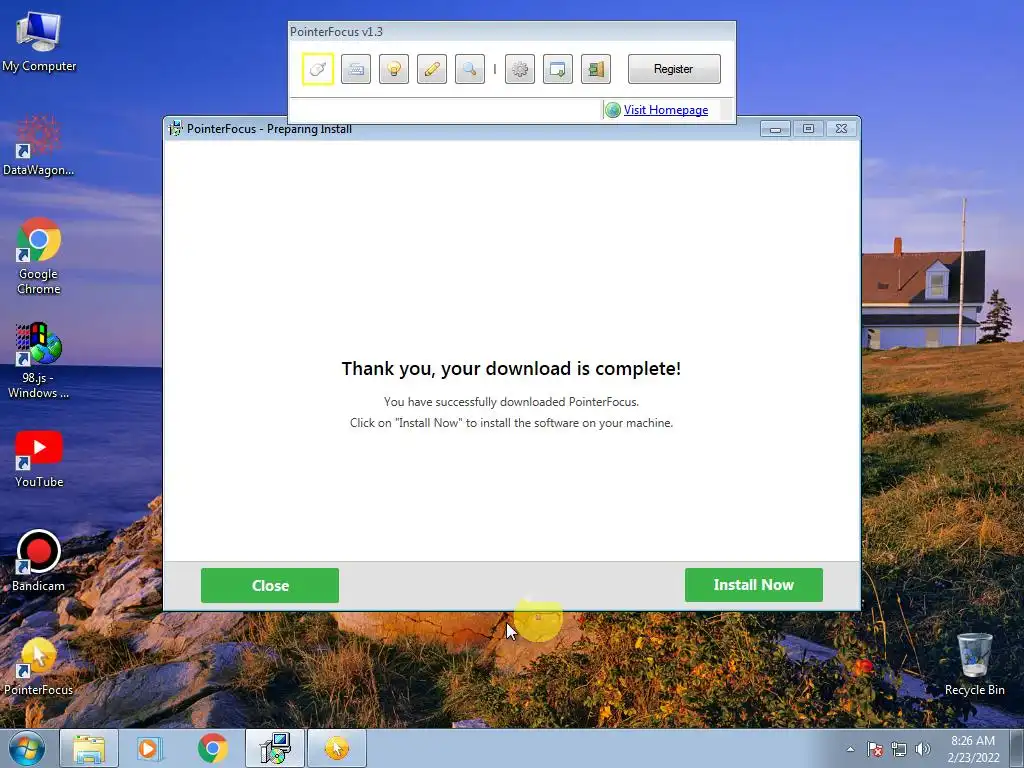This screenshot has width=1024, height=768.
Task: Click the exit door icon in PointerFocus
Action: tap(596, 69)
